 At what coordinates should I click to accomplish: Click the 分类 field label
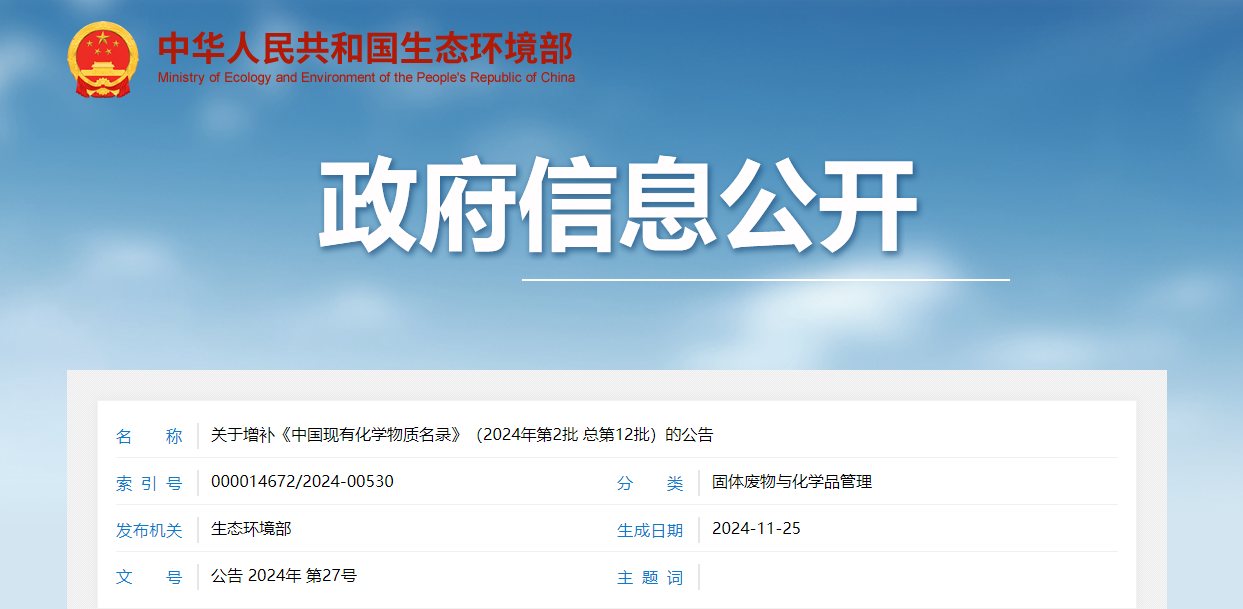click(650, 482)
